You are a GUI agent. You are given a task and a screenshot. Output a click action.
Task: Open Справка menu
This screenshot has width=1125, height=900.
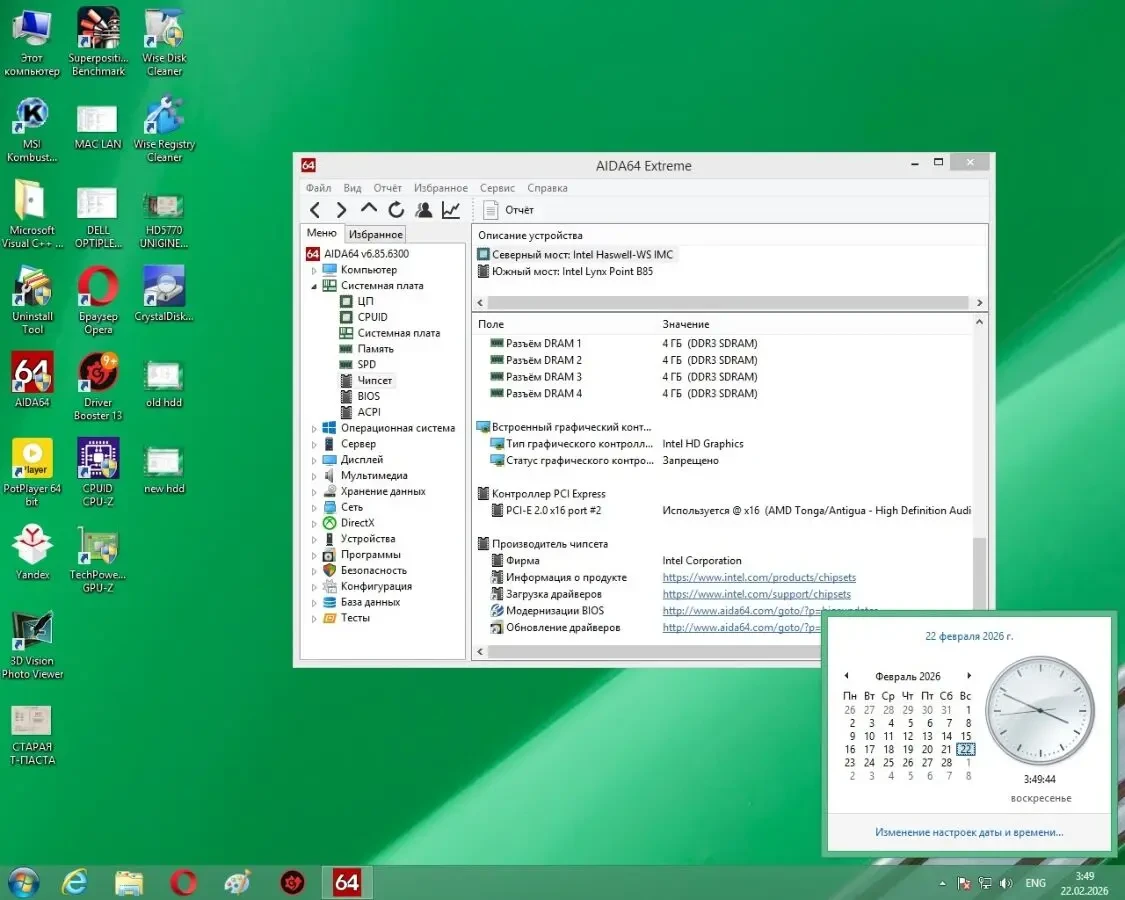[547, 188]
